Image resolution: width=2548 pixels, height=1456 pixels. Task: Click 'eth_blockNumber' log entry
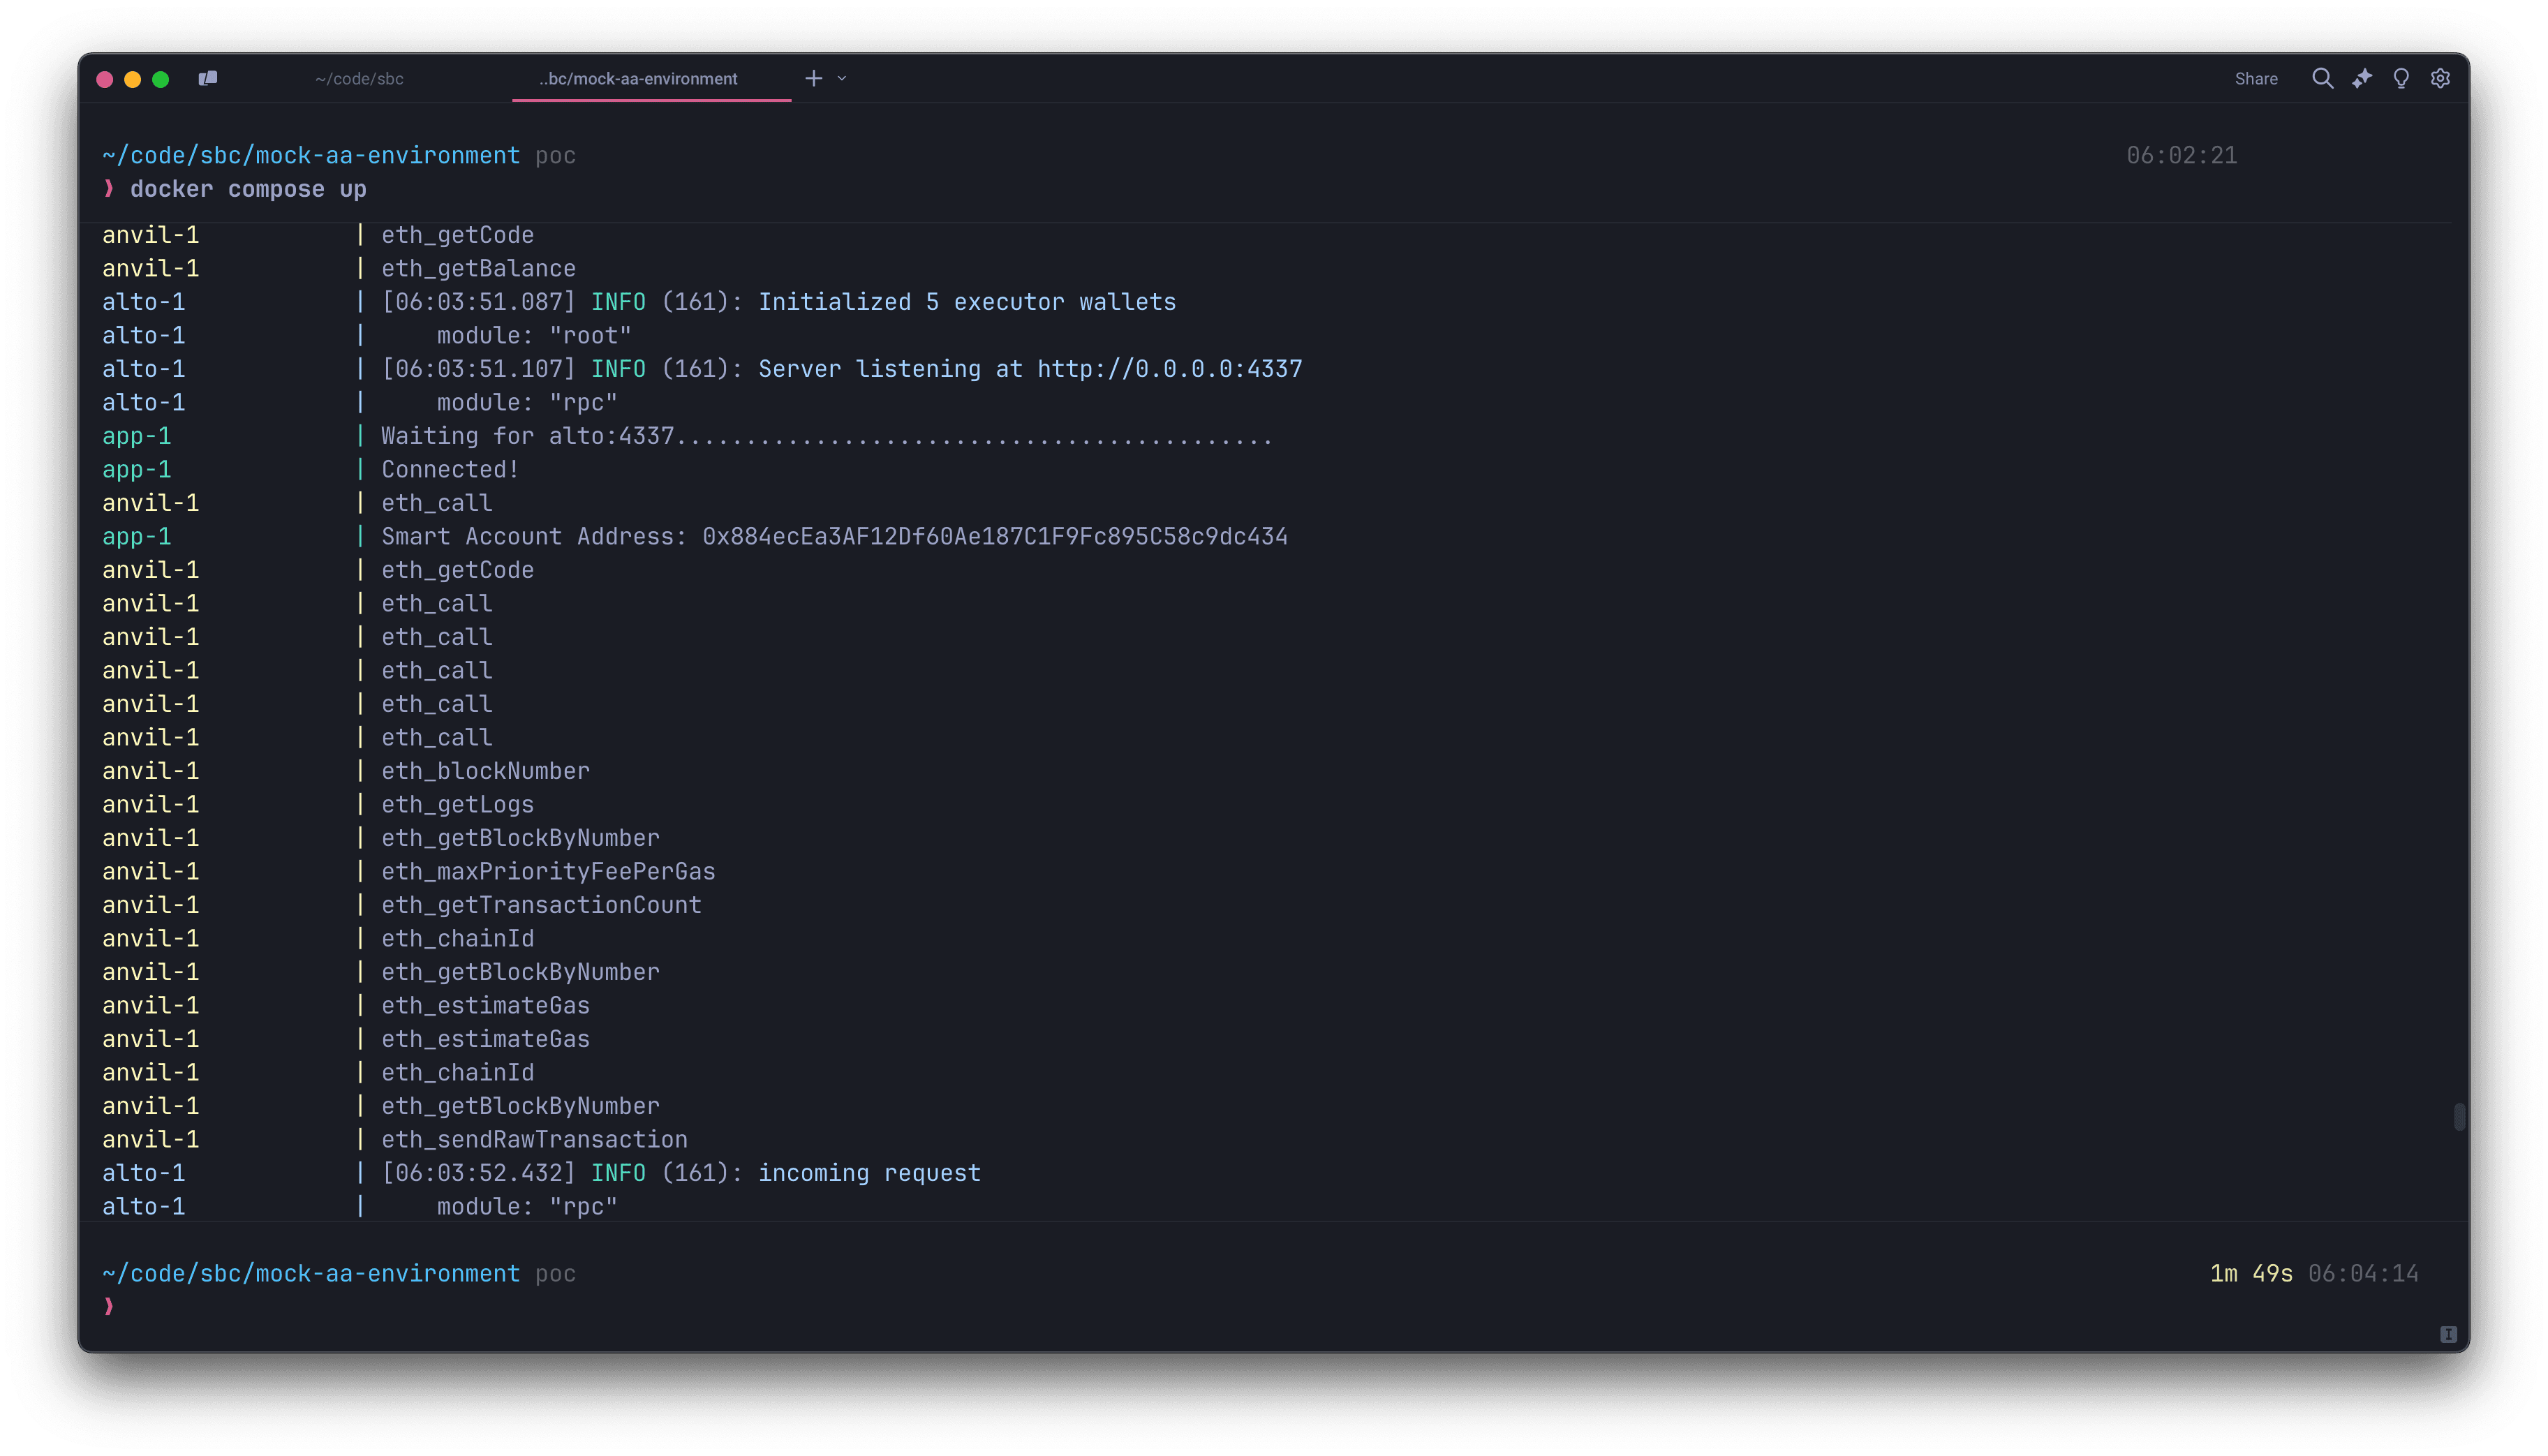coord(485,771)
